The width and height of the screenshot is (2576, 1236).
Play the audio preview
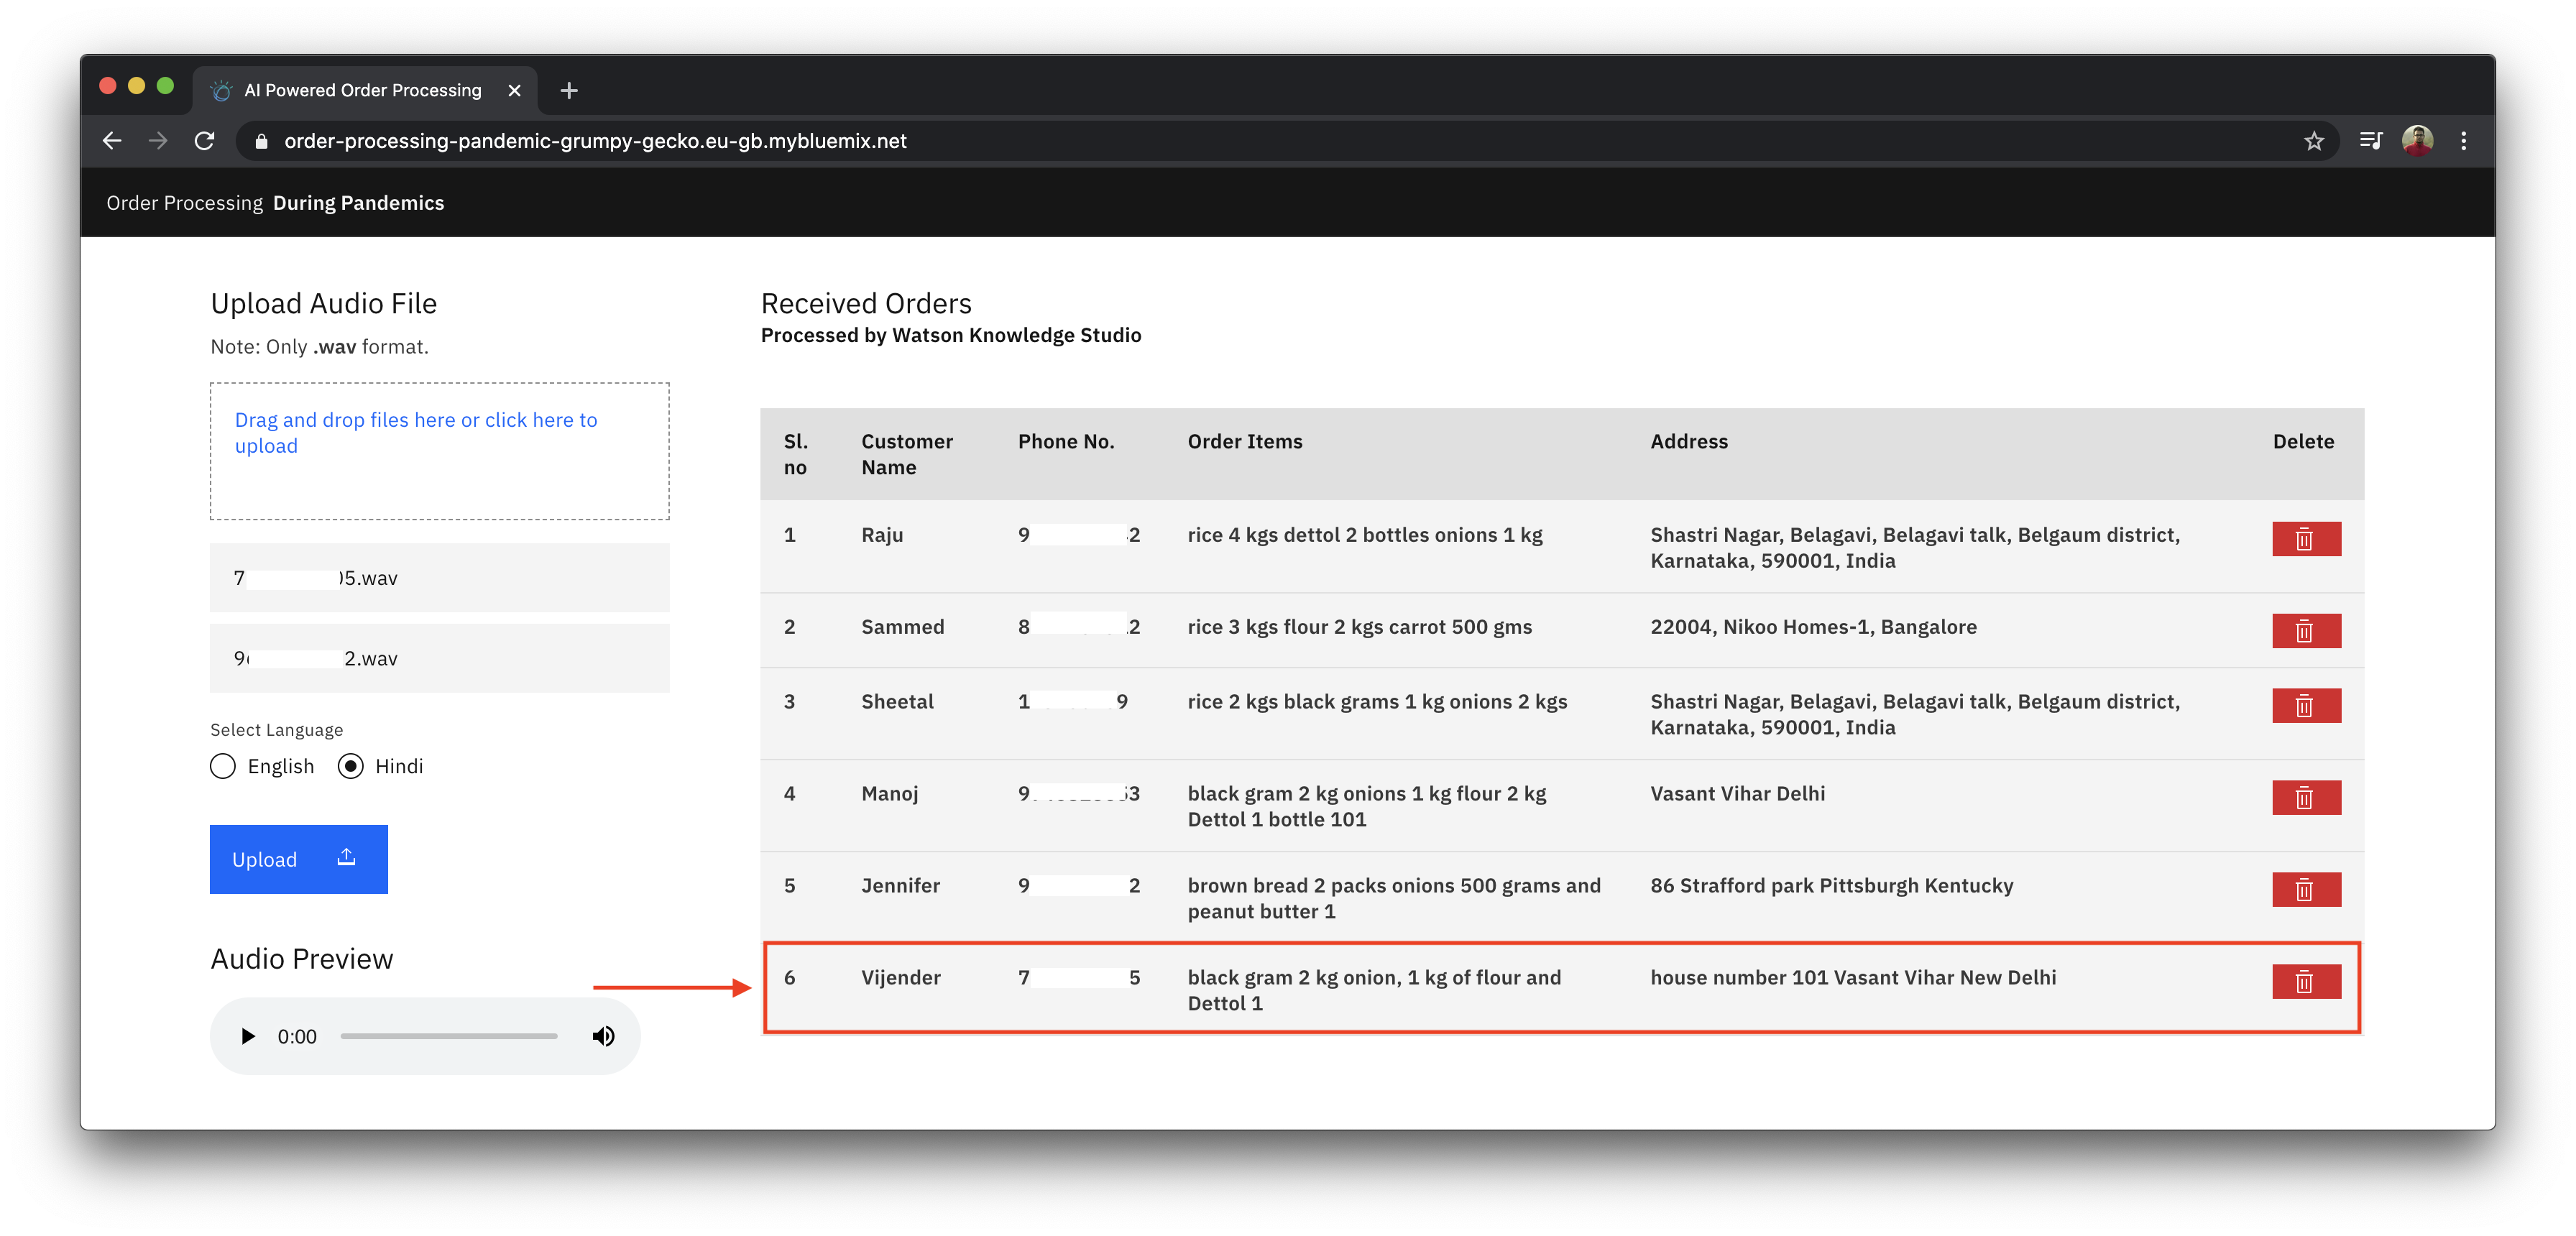[248, 1037]
